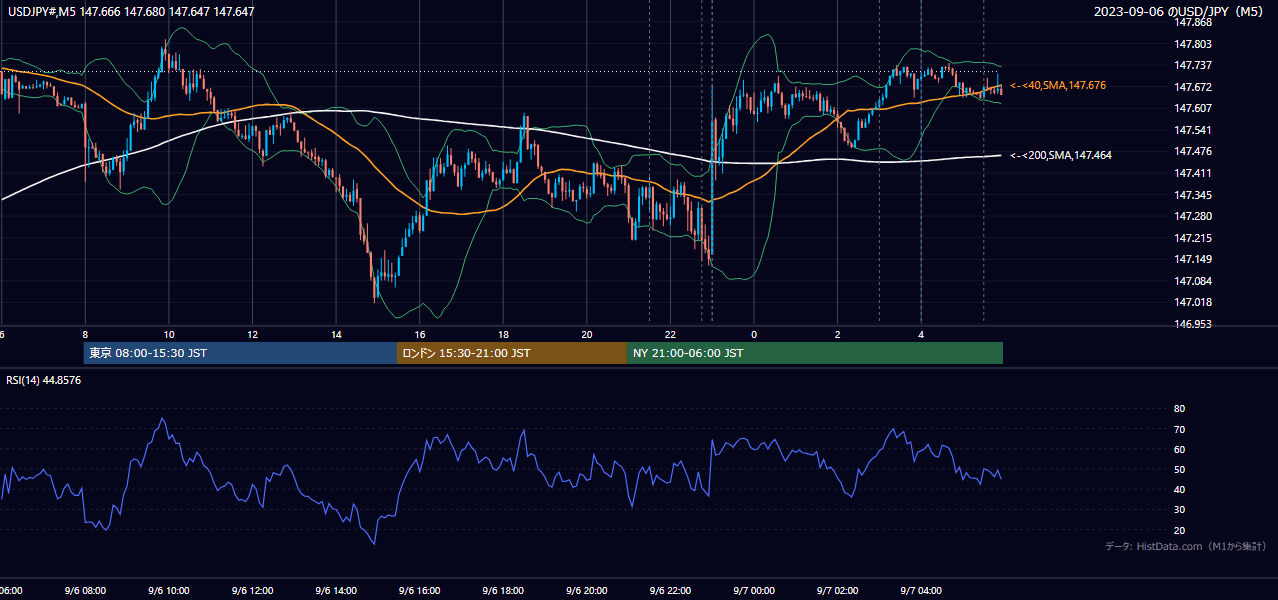Click the HistData.com data source credit
1278x600 pixels.
coord(1186,546)
